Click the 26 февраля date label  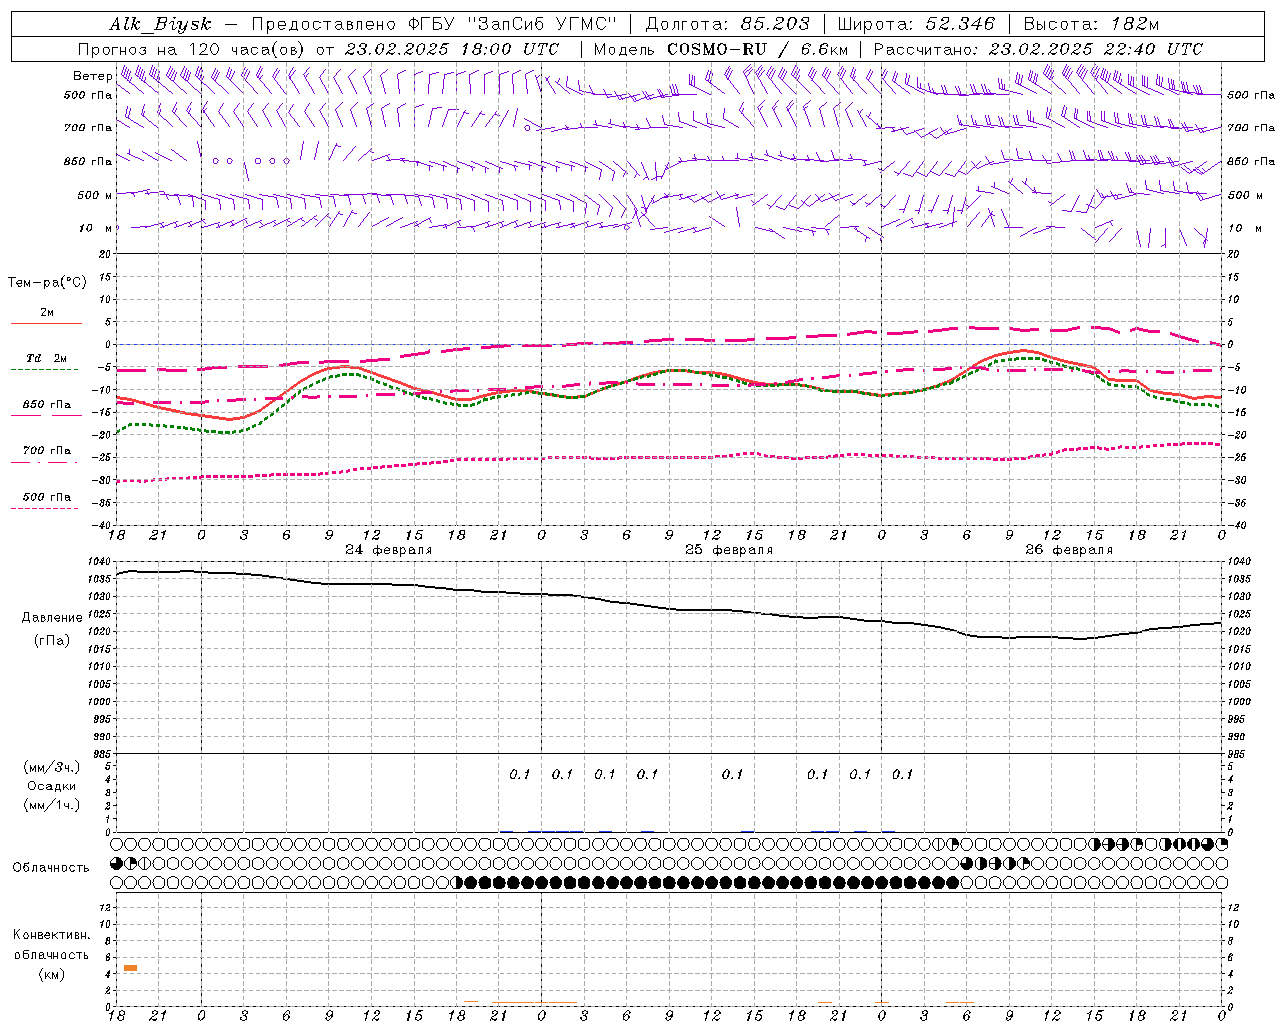(x=1069, y=550)
